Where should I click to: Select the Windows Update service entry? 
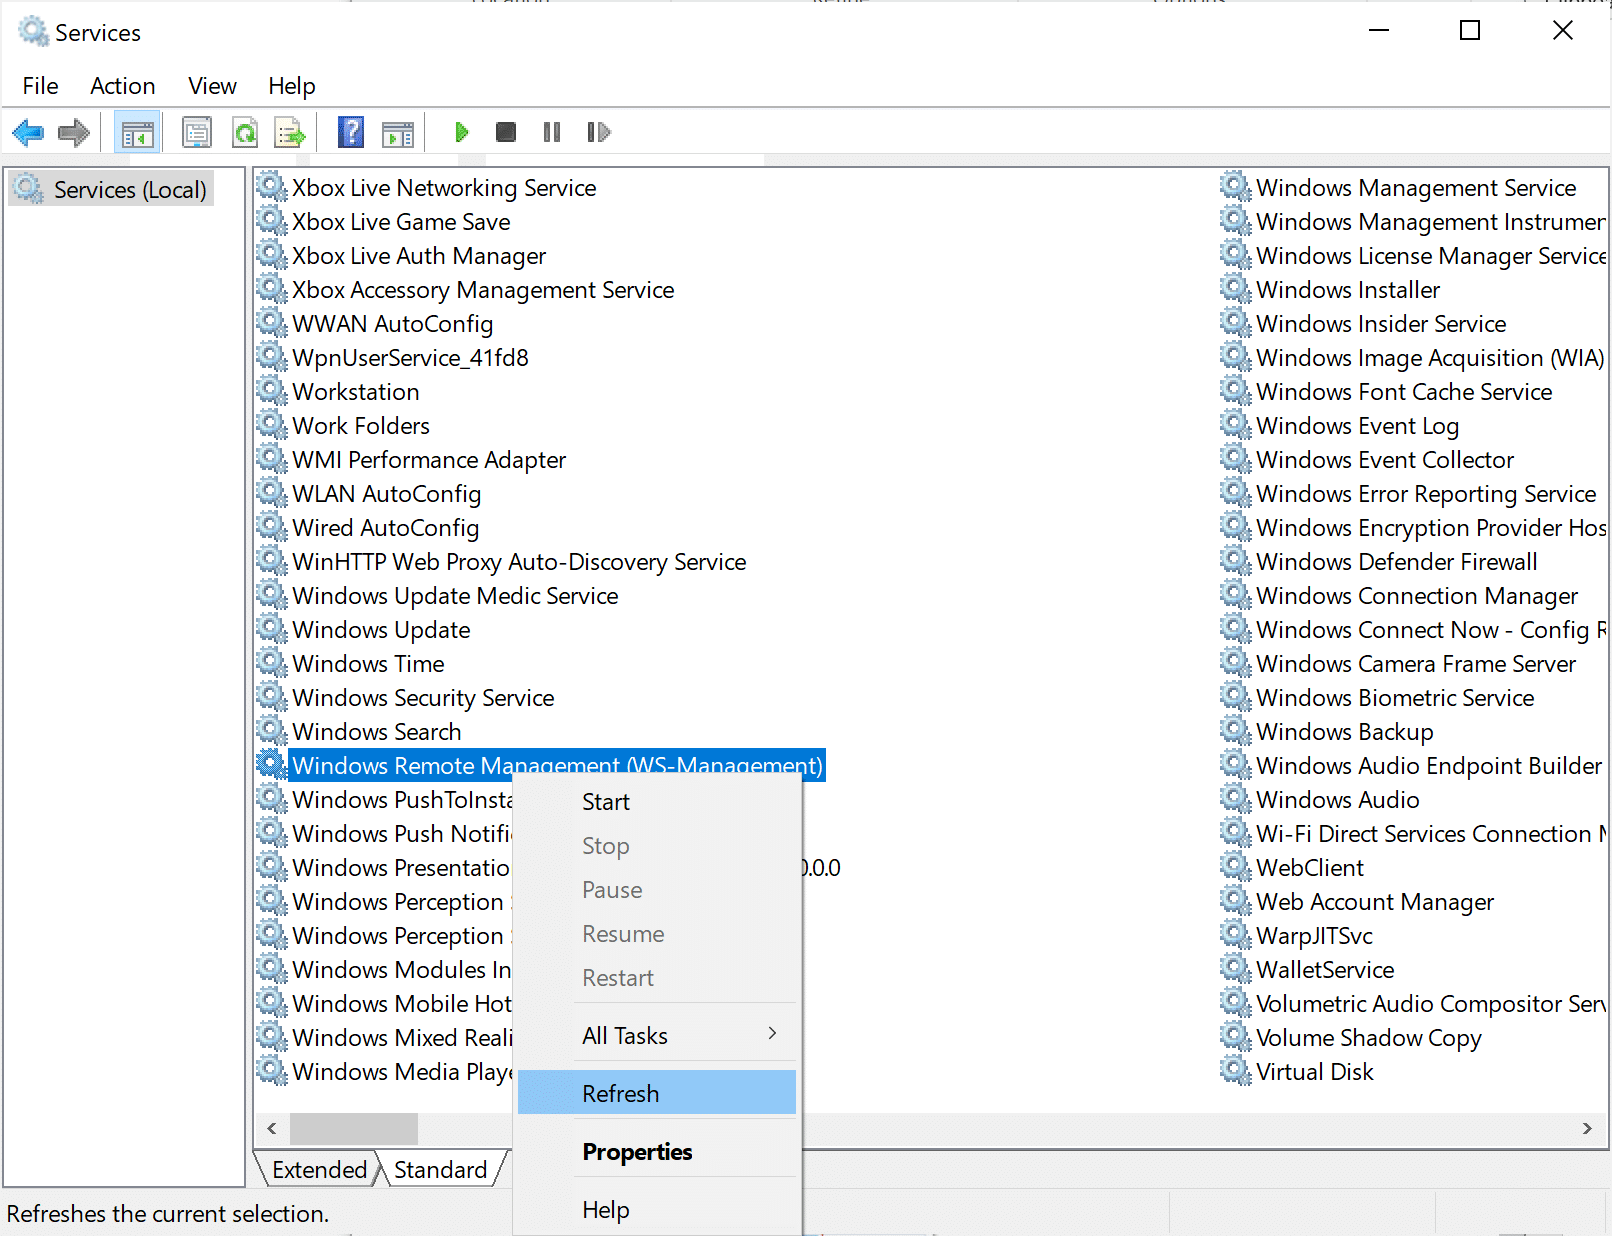(380, 629)
